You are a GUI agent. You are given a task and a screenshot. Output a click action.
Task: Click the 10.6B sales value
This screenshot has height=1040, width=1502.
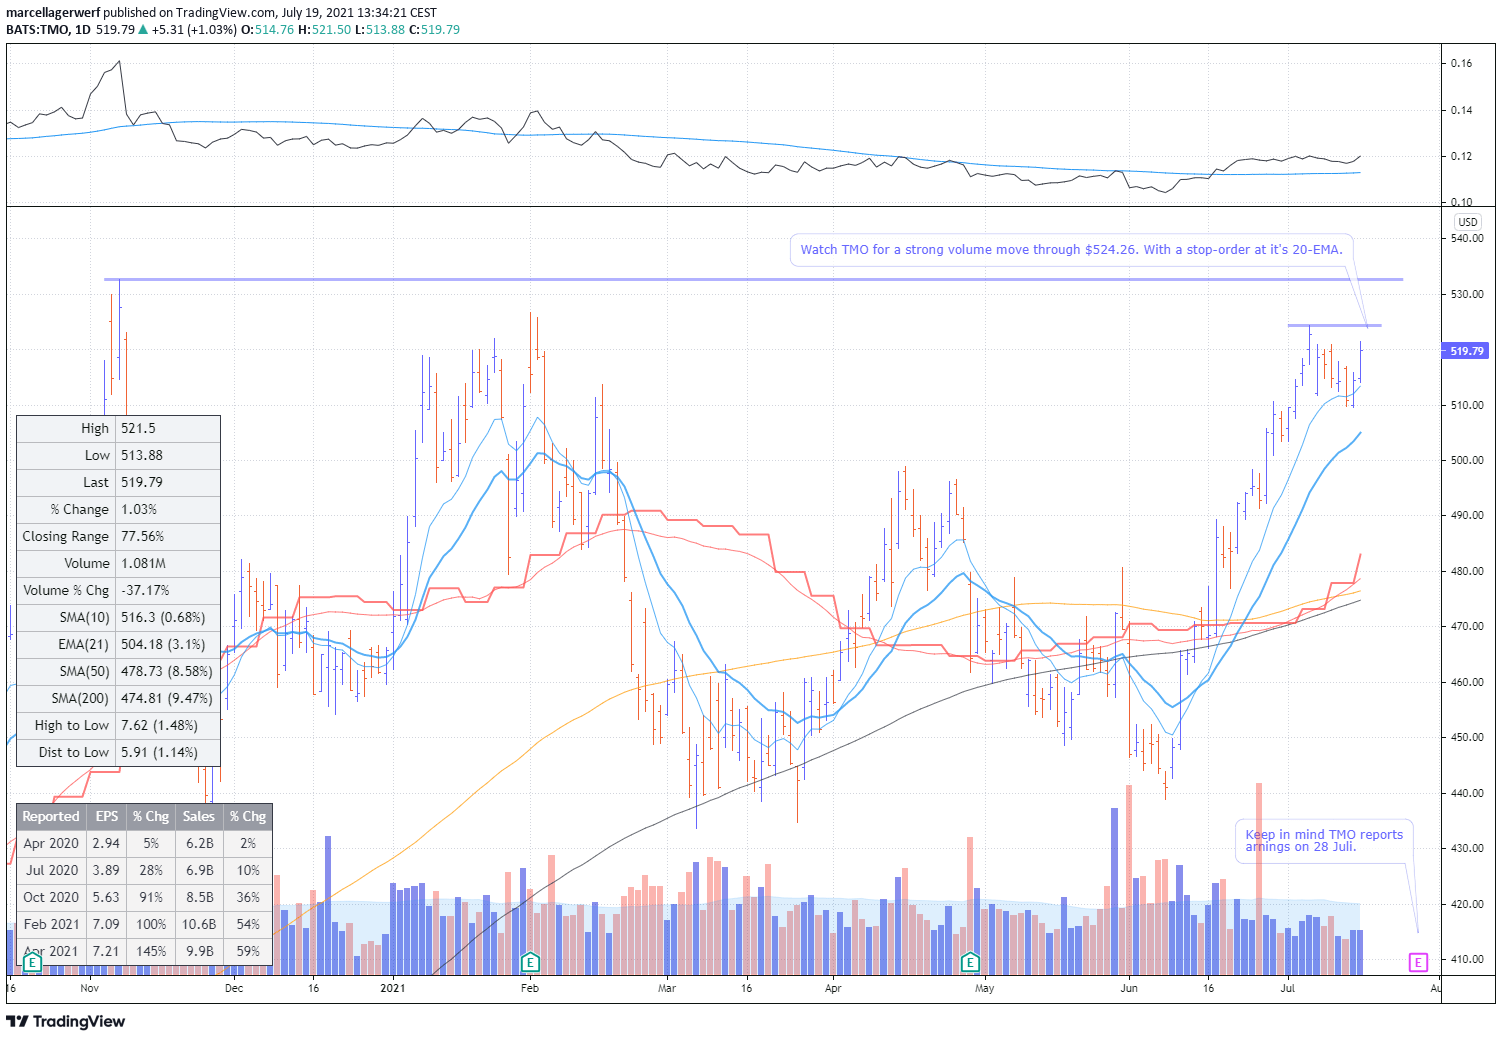(x=198, y=924)
